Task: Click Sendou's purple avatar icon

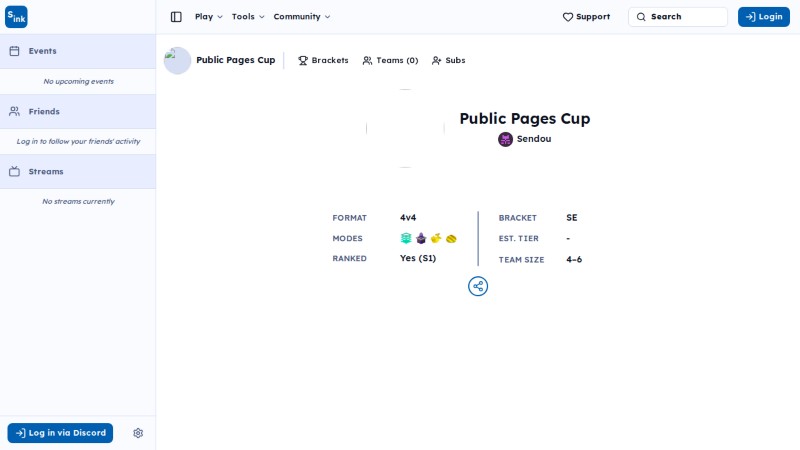Action: pyautogui.click(x=505, y=139)
